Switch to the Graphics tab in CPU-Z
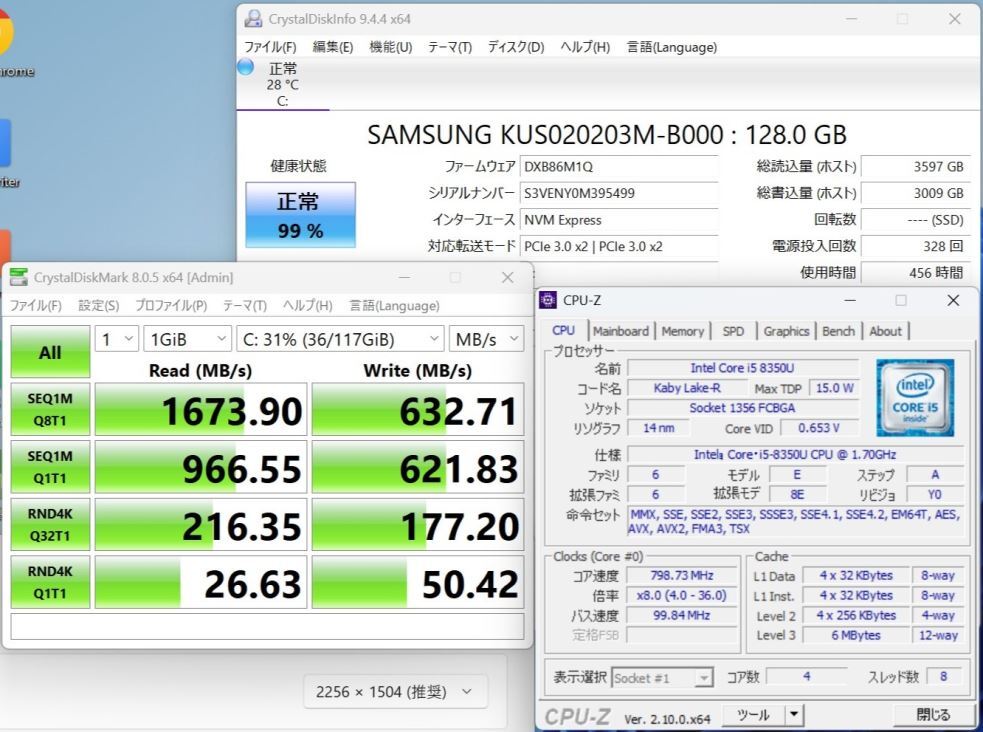The width and height of the screenshot is (983, 732). click(787, 331)
